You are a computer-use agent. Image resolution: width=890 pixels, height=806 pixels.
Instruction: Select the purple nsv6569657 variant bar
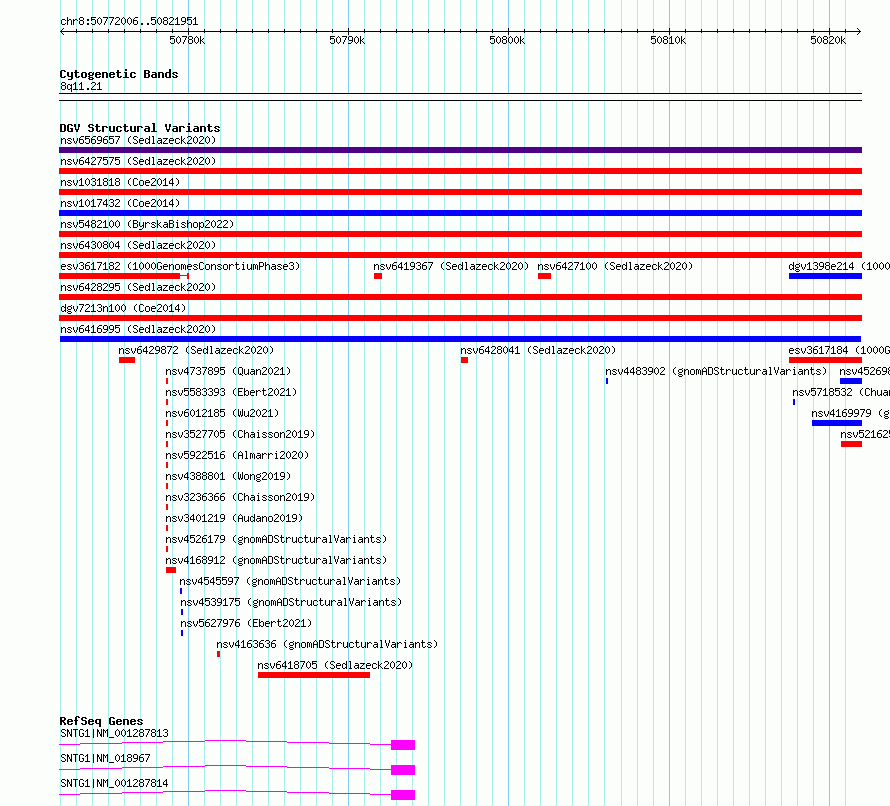pyautogui.click(x=460, y=150)
